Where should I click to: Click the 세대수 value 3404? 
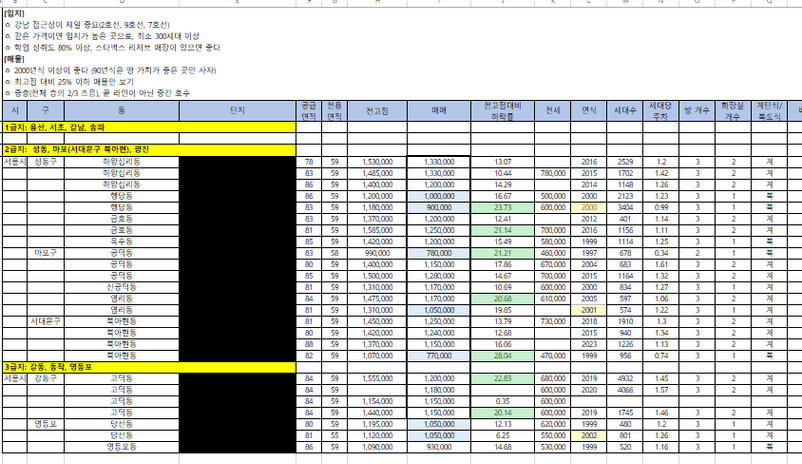point(625,208)
